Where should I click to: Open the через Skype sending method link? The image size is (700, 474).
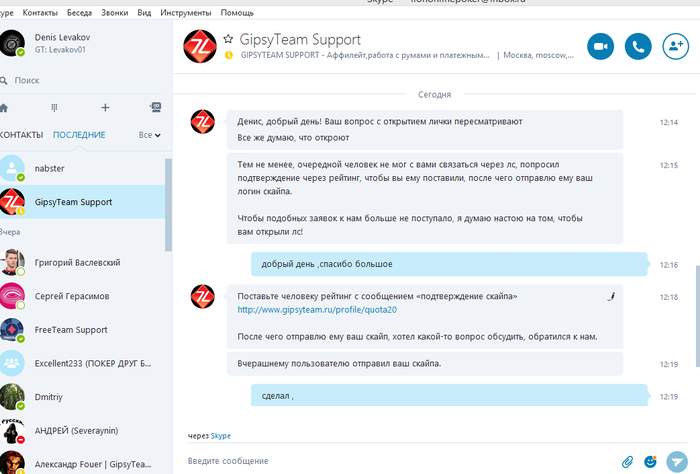[x=221, y=436]
